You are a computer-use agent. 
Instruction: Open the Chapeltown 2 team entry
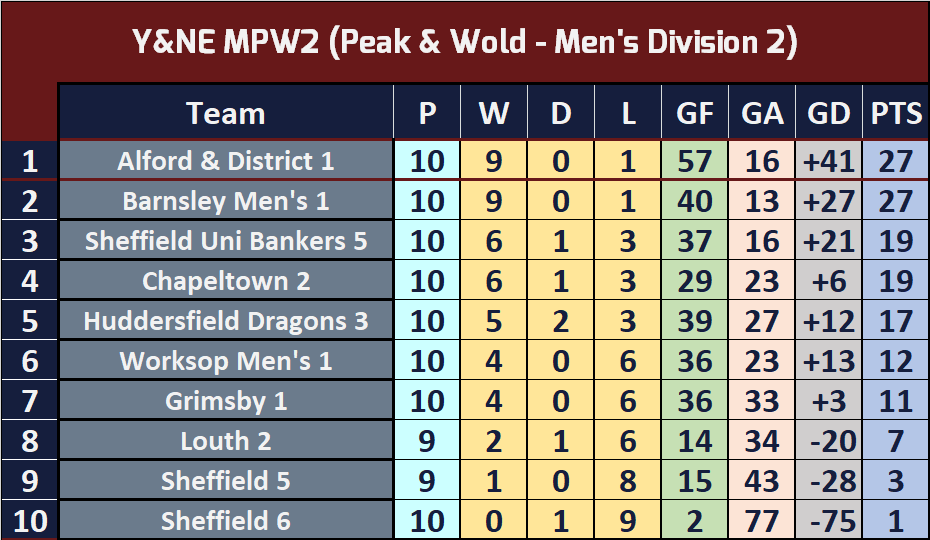226,281
